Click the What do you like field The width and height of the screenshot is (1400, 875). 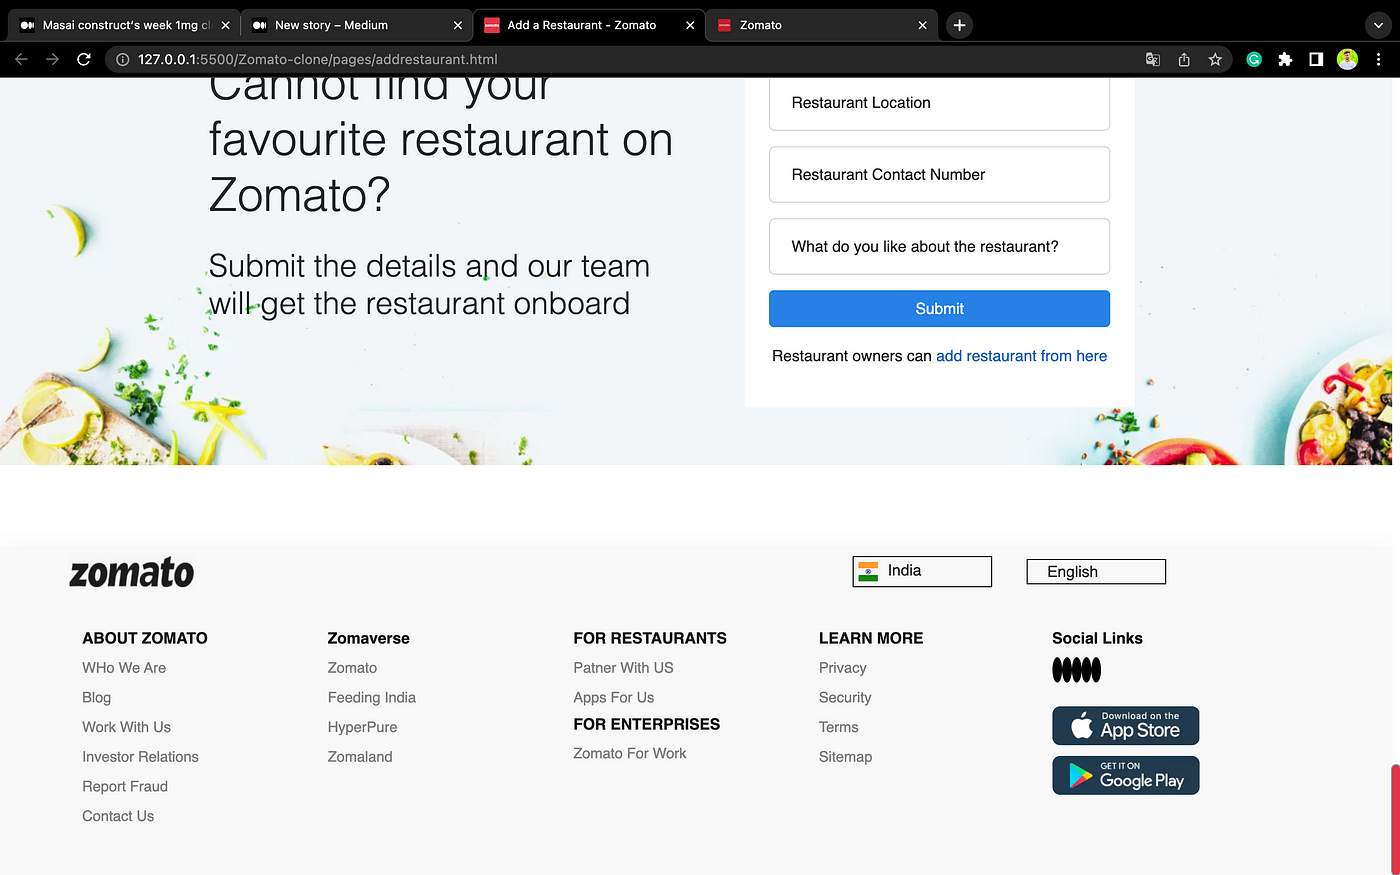pyautogui.click(x=939, y=247)
